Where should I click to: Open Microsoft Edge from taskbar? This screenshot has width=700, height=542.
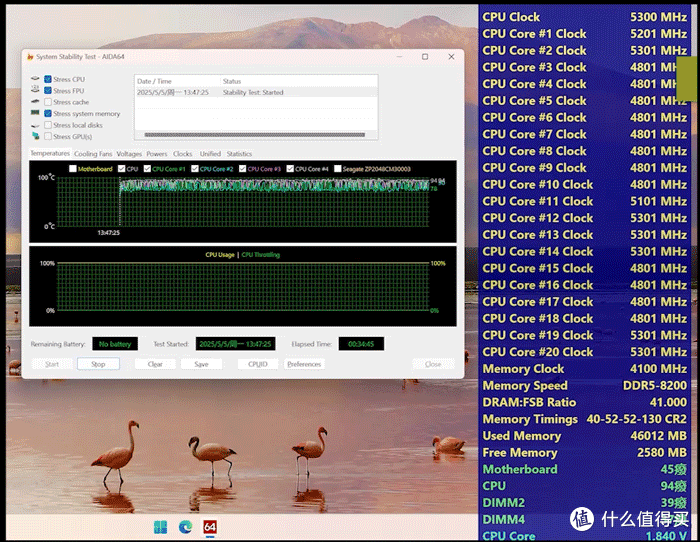[185, 527]
